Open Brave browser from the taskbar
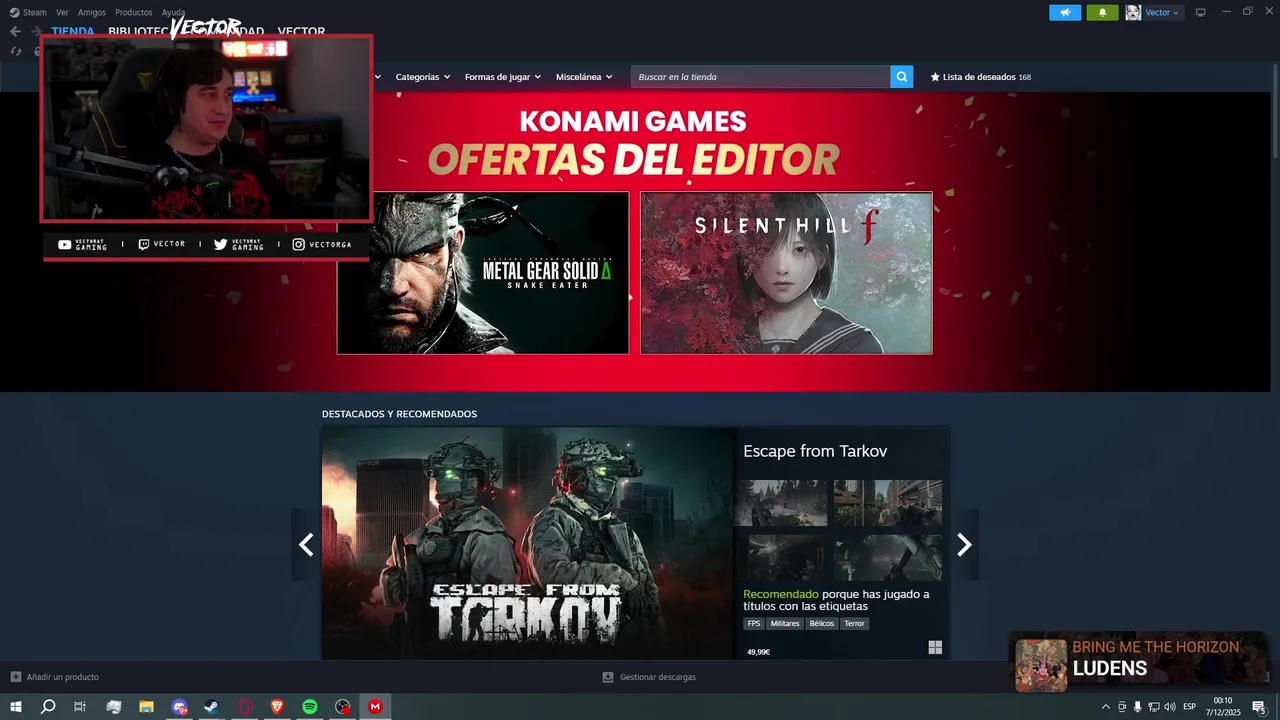Screen dimensions: 1280x720 point(277,707)
